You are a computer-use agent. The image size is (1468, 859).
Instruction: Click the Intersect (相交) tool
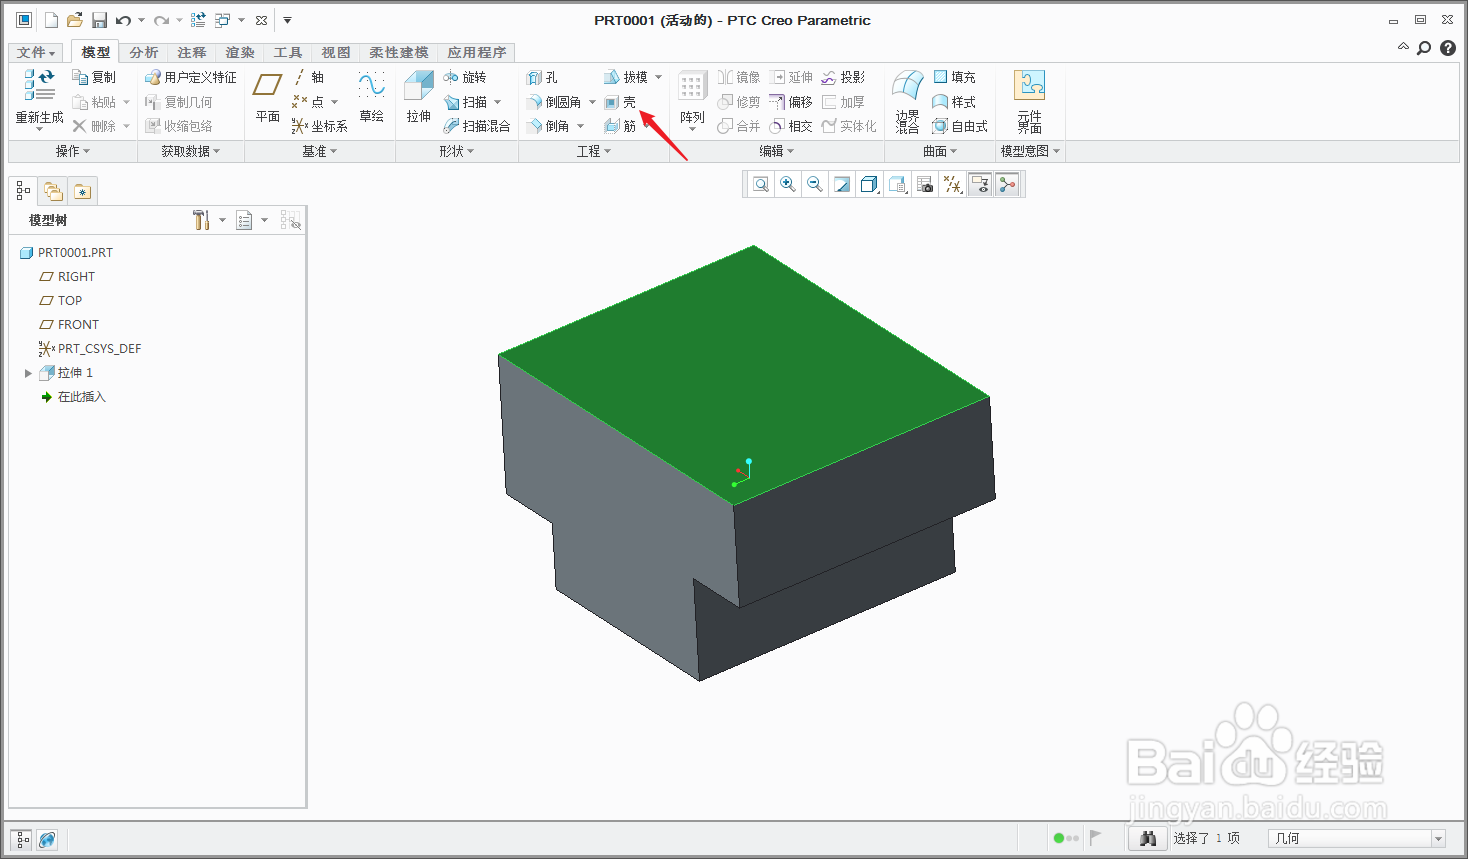coord(791,126)
